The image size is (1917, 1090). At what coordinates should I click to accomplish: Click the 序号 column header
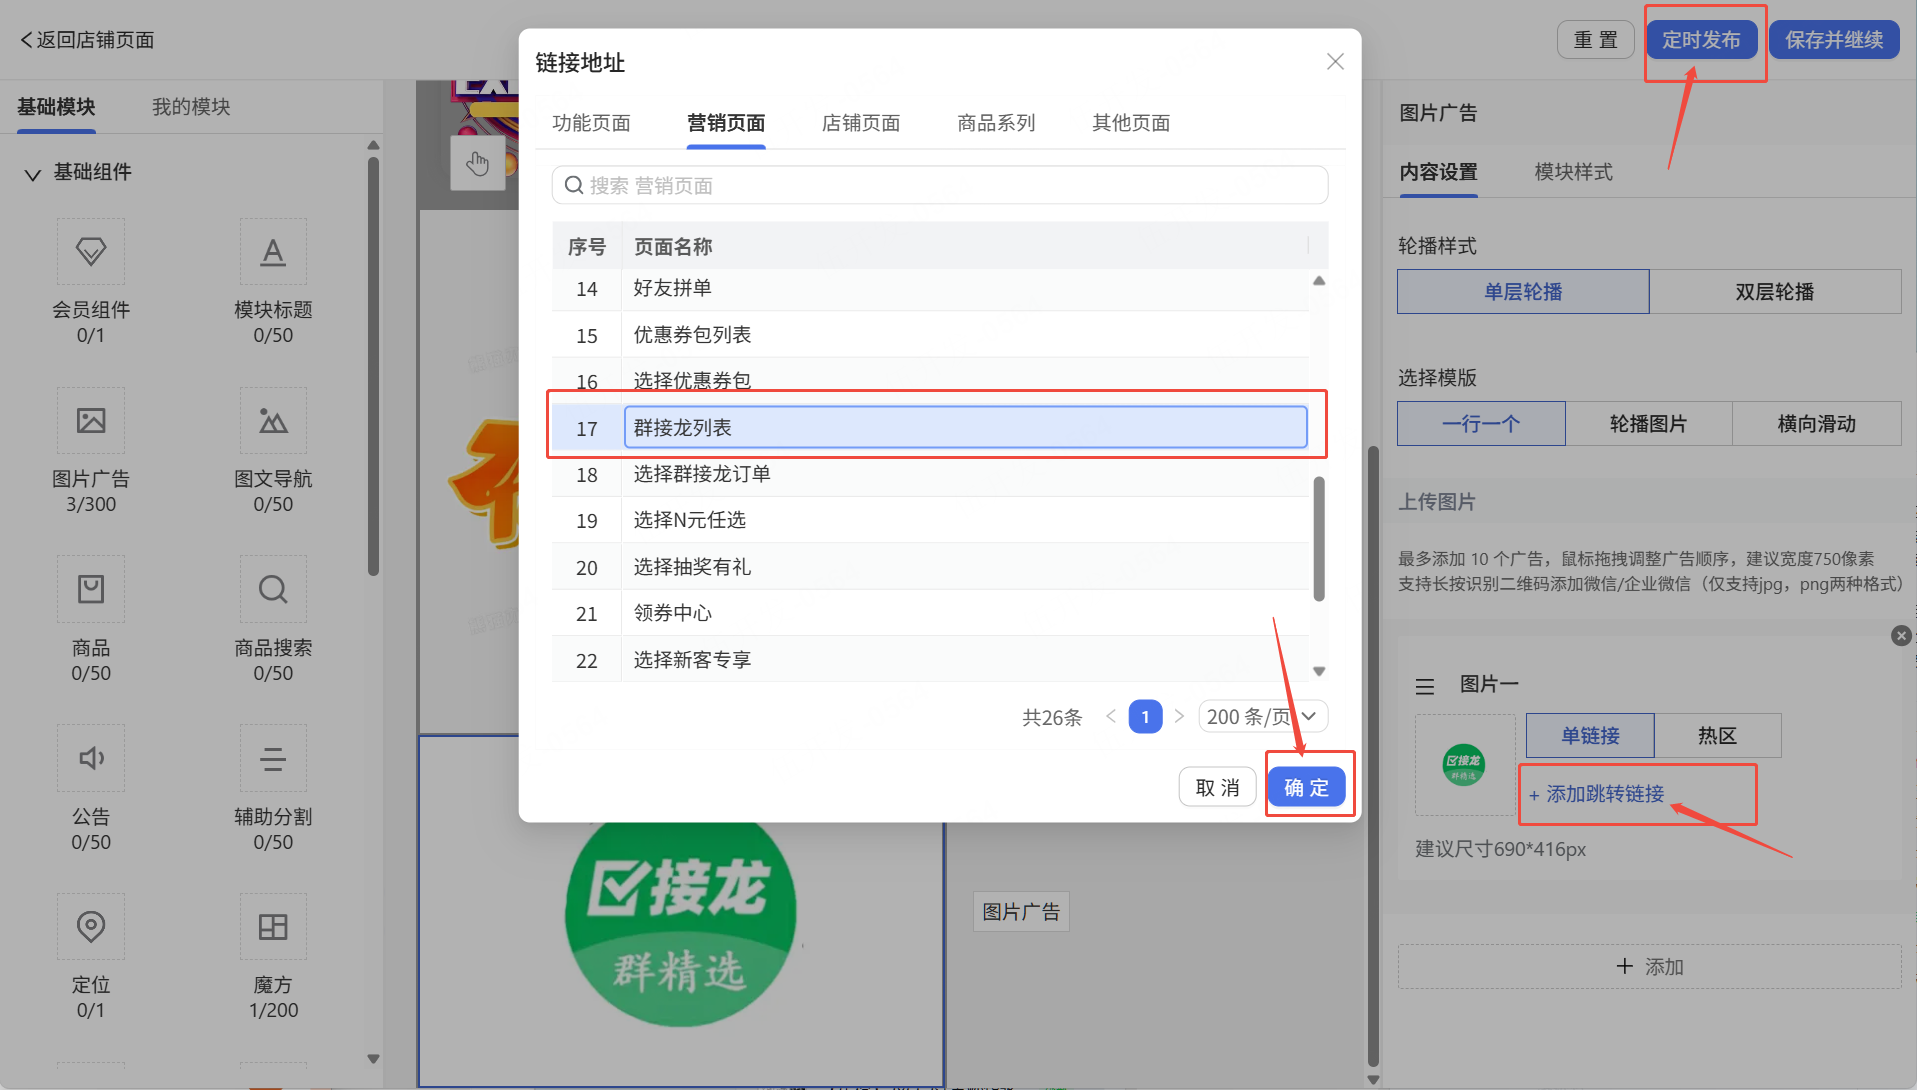tap(587, 247)
